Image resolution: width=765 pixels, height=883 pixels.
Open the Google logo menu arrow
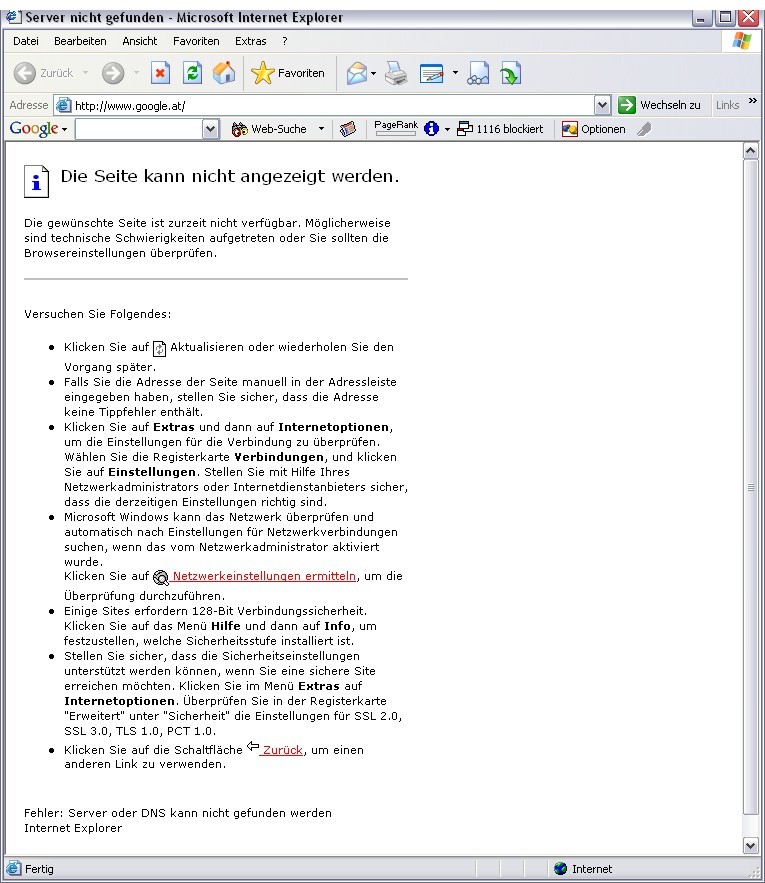tap(64, 130)
